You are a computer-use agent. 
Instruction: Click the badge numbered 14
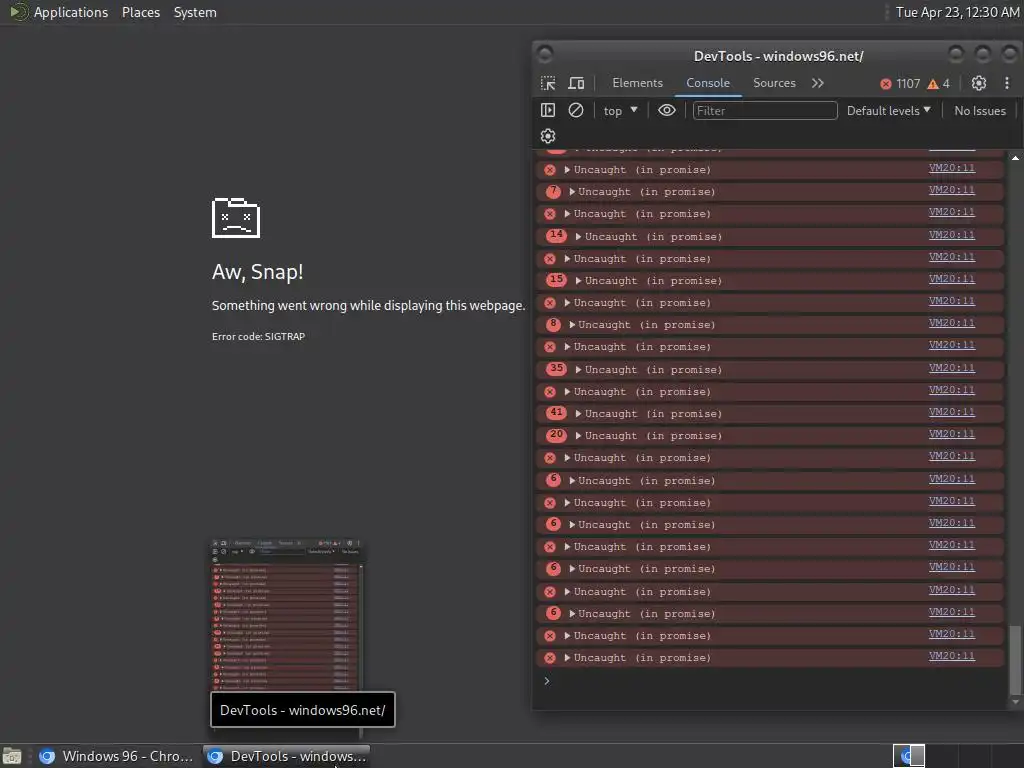[556, 234]
